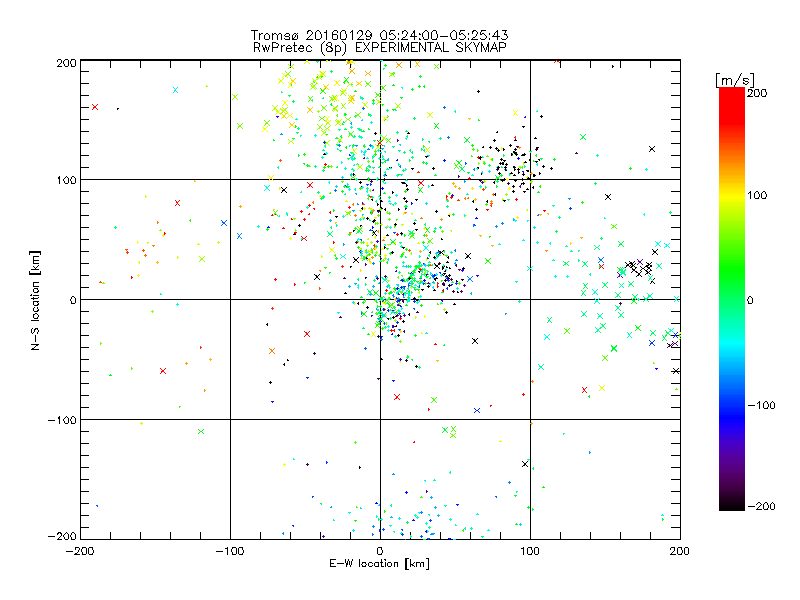This screenshot has width=800, height=600.
Task: Click the y-axis tick label '100'
Action: 66,180
